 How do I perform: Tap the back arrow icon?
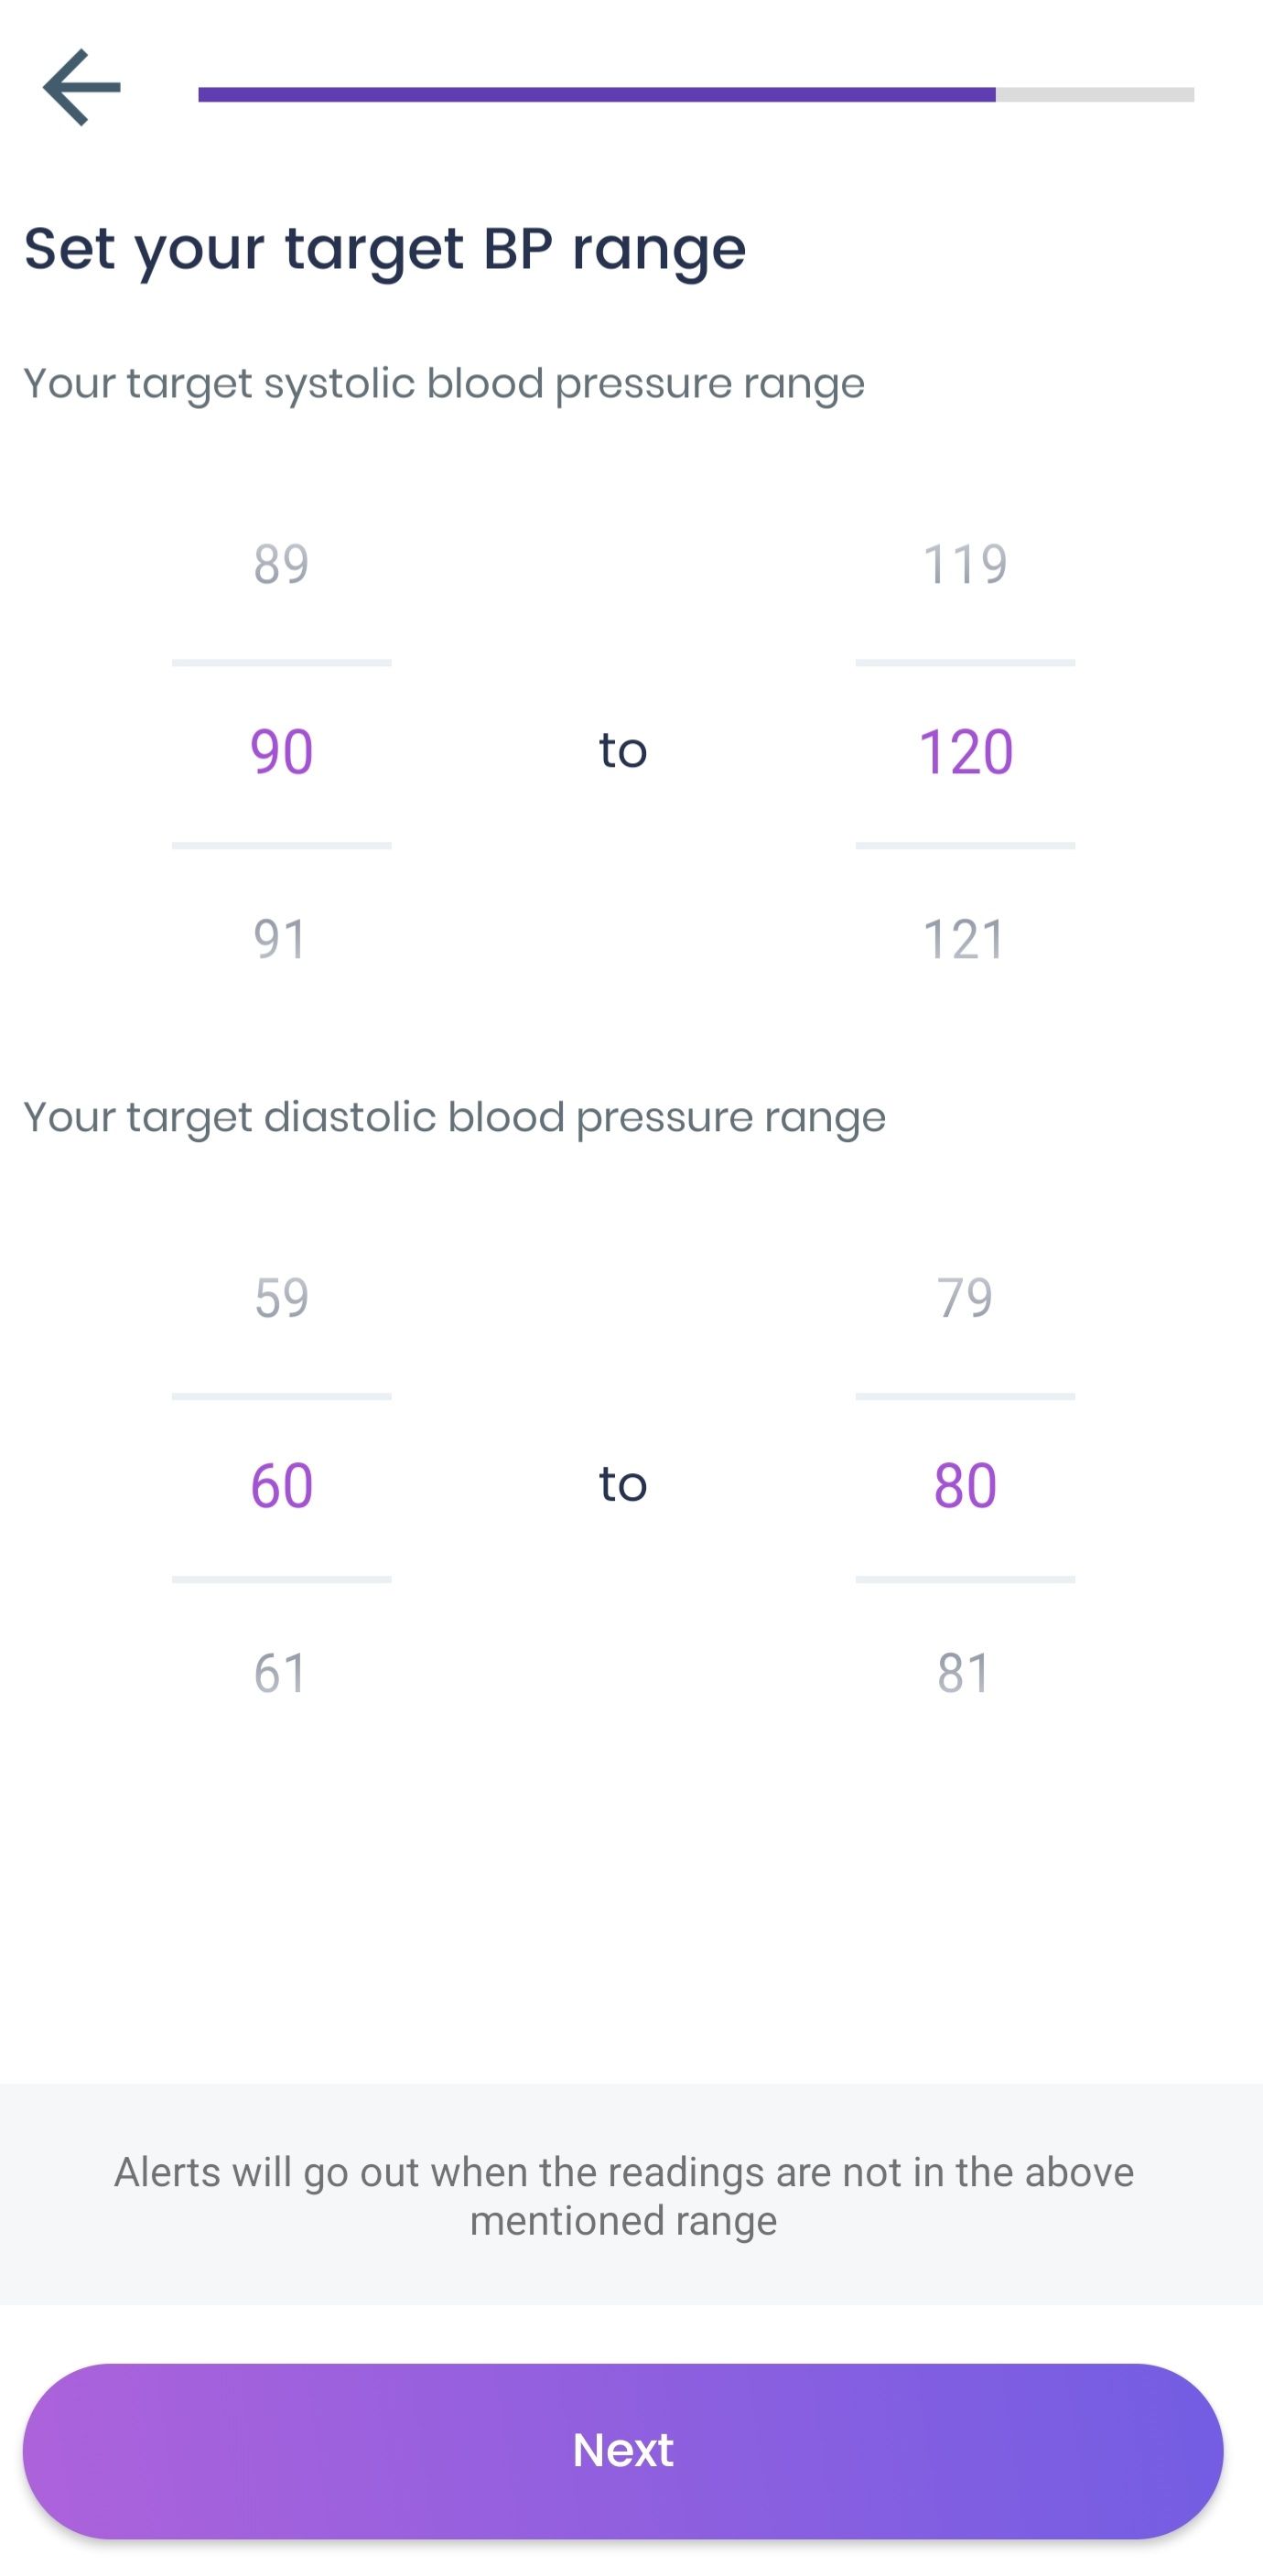point(82,88)
